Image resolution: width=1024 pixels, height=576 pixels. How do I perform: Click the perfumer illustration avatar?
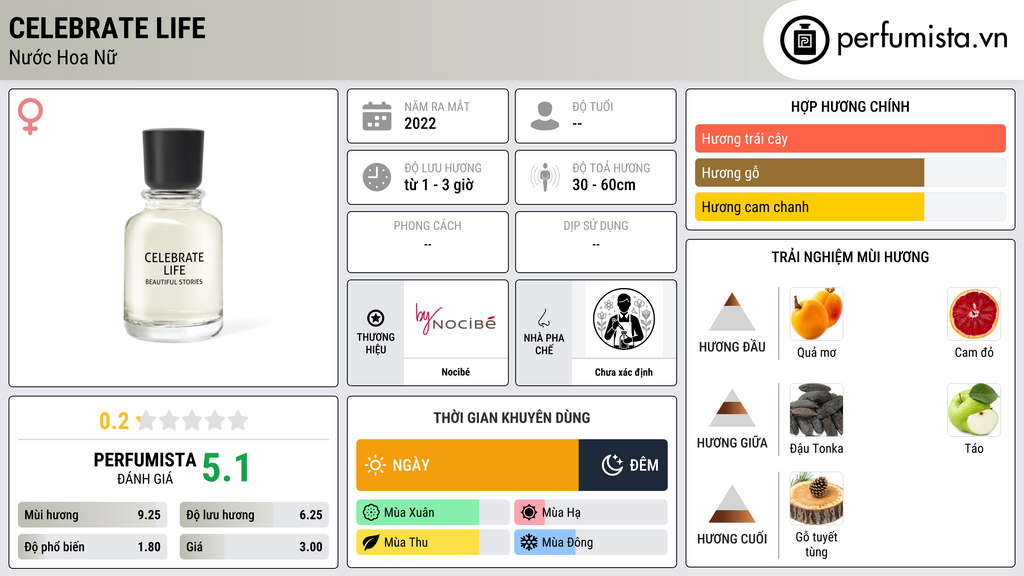click(624, 319)
